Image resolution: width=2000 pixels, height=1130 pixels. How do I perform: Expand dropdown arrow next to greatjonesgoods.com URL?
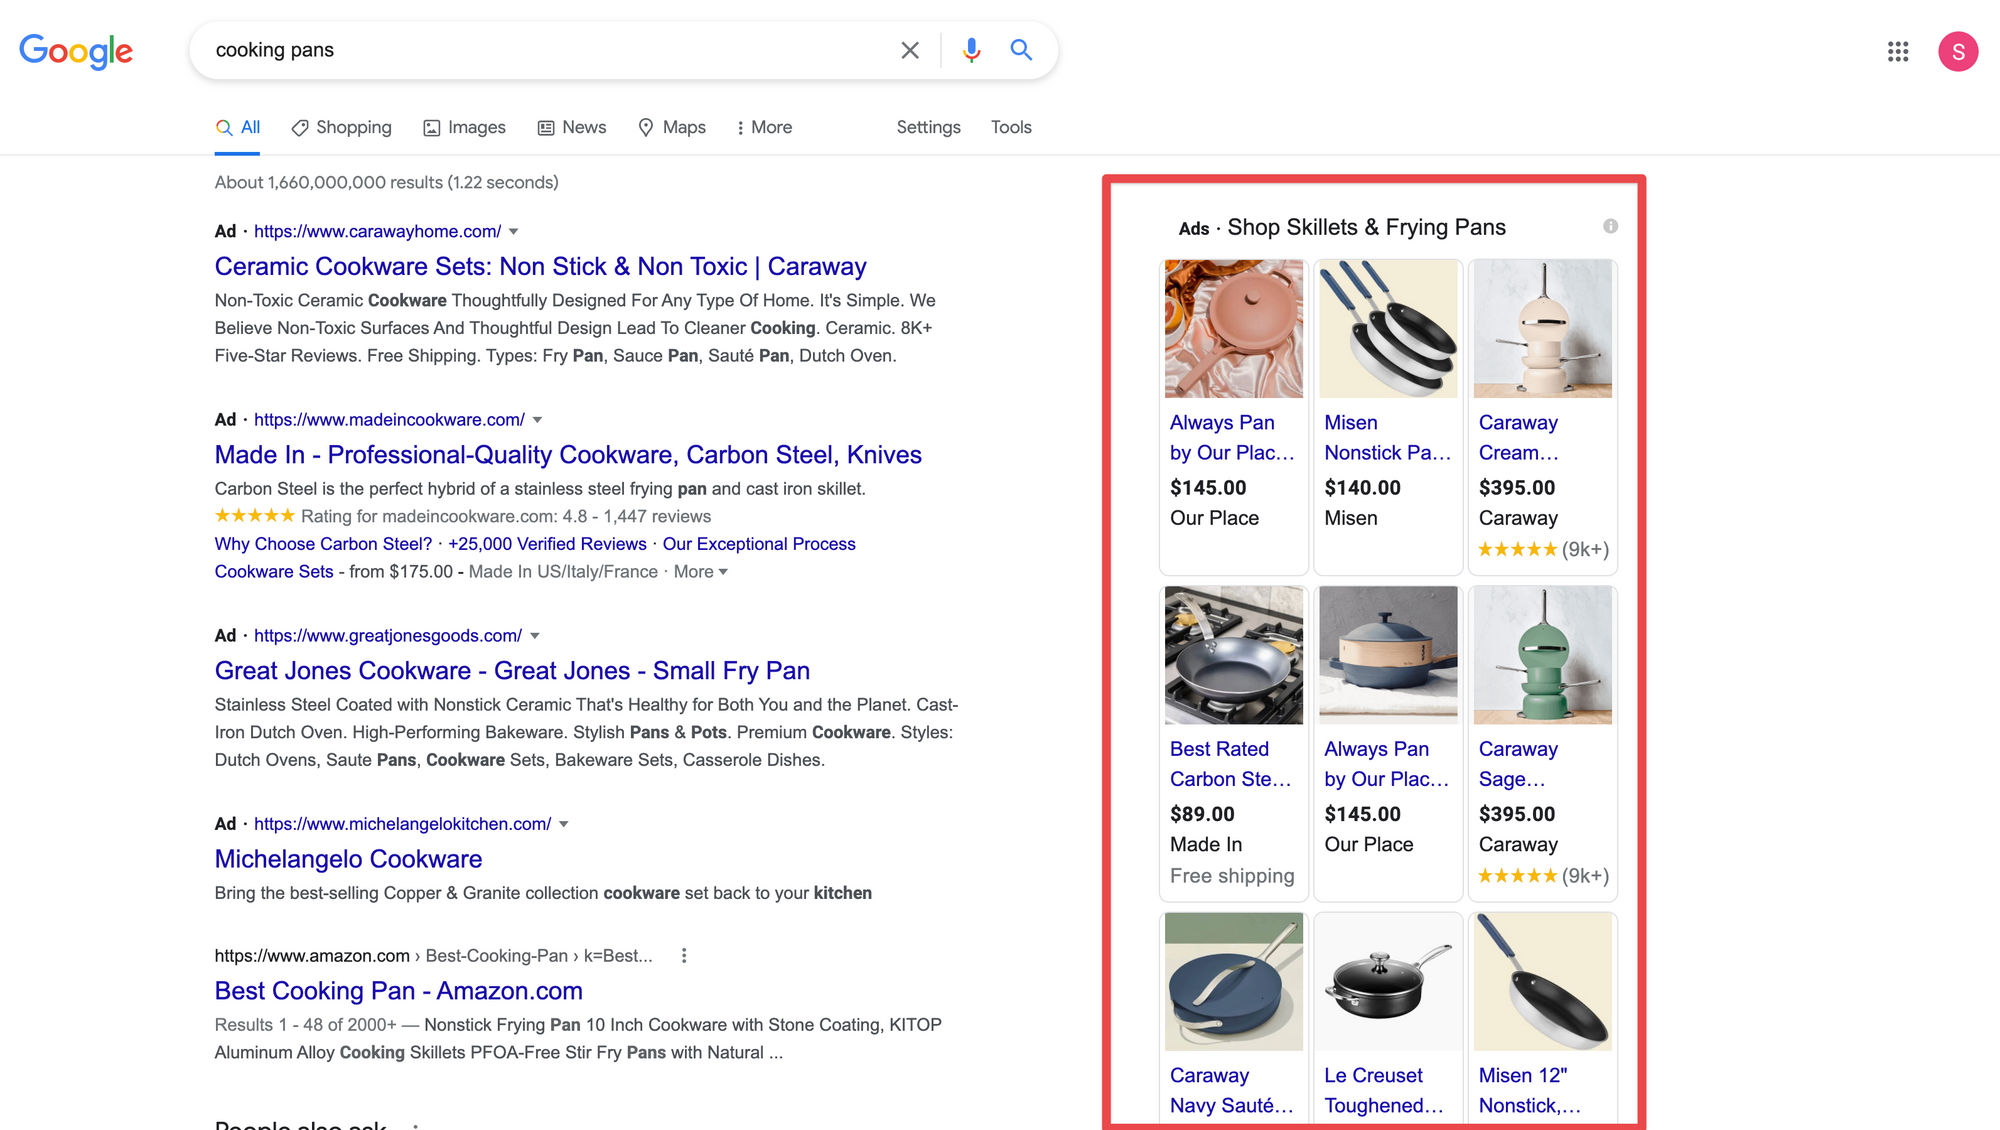coord(535,636)
